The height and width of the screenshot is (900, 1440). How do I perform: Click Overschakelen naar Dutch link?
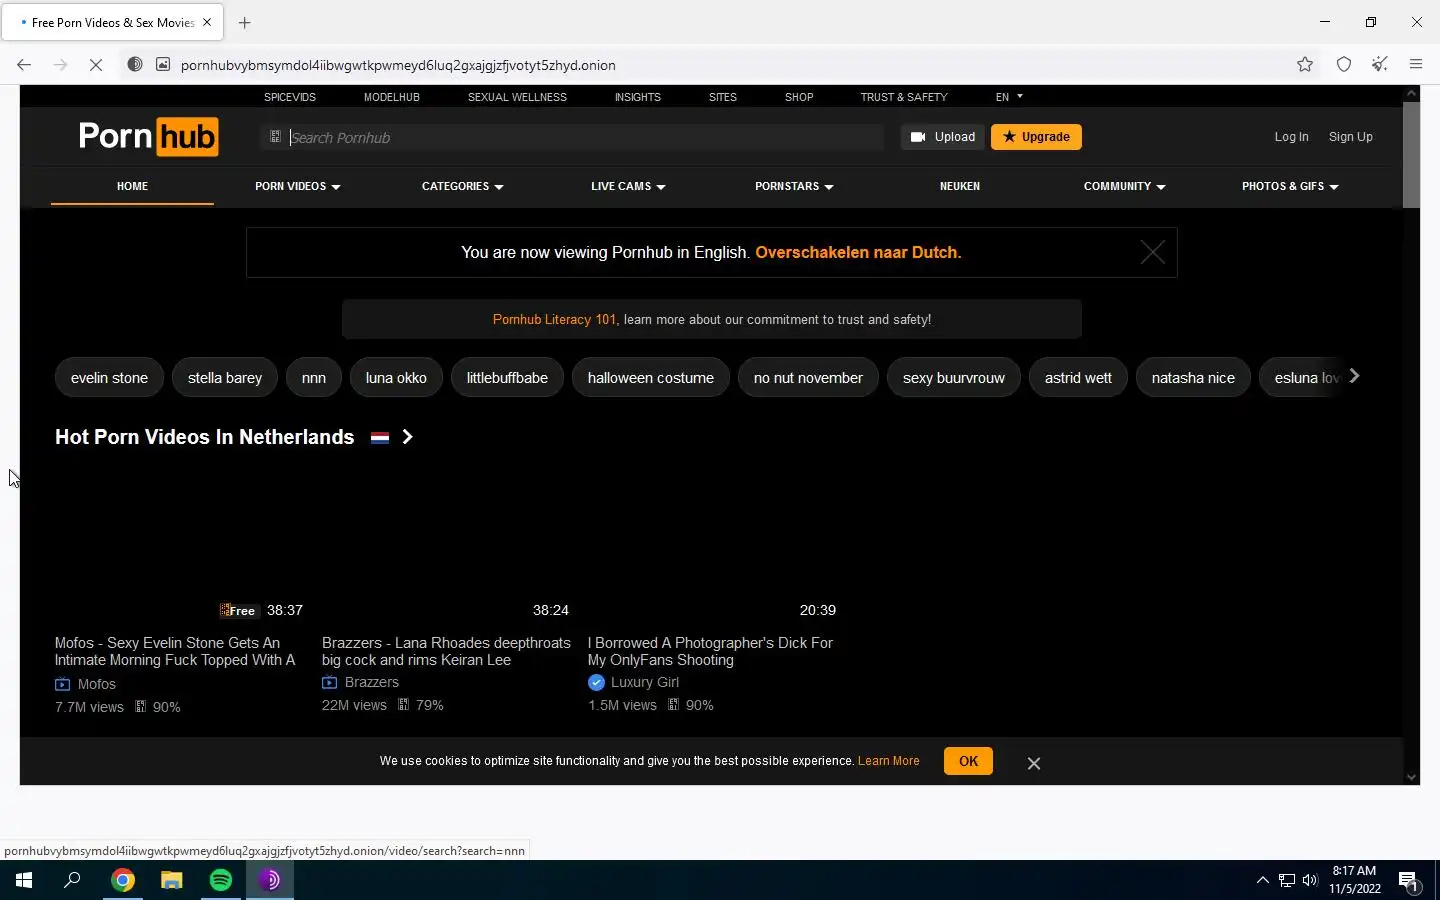(858, 252)
